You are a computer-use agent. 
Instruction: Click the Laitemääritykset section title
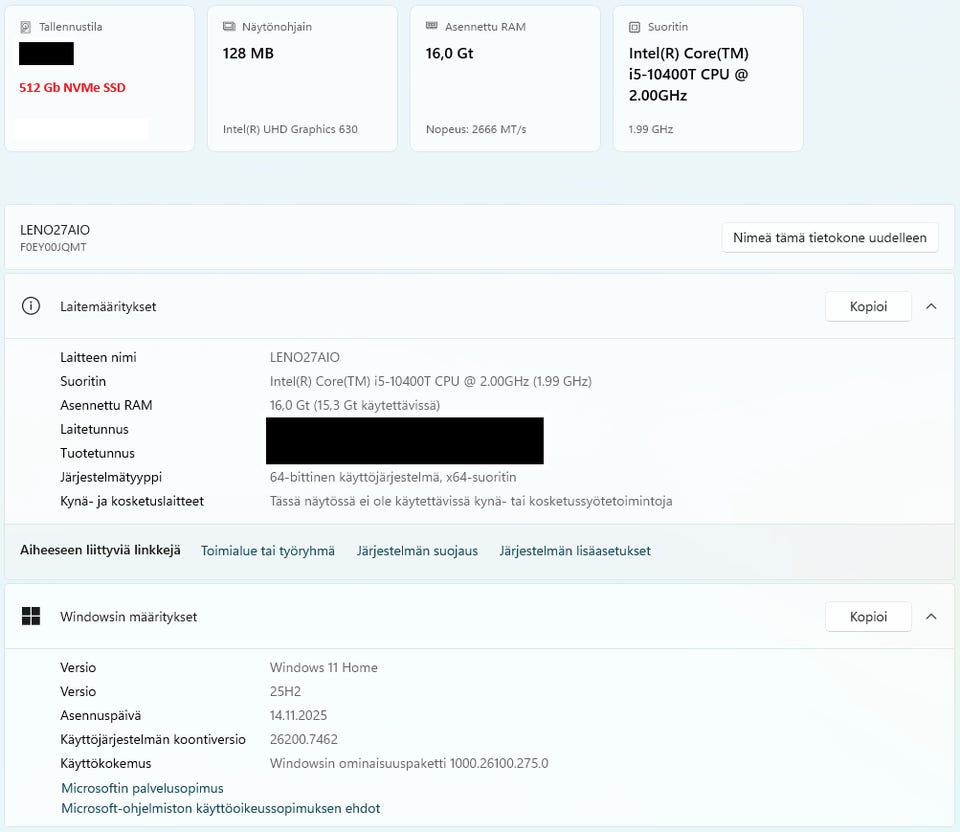(x=108, y=306)
